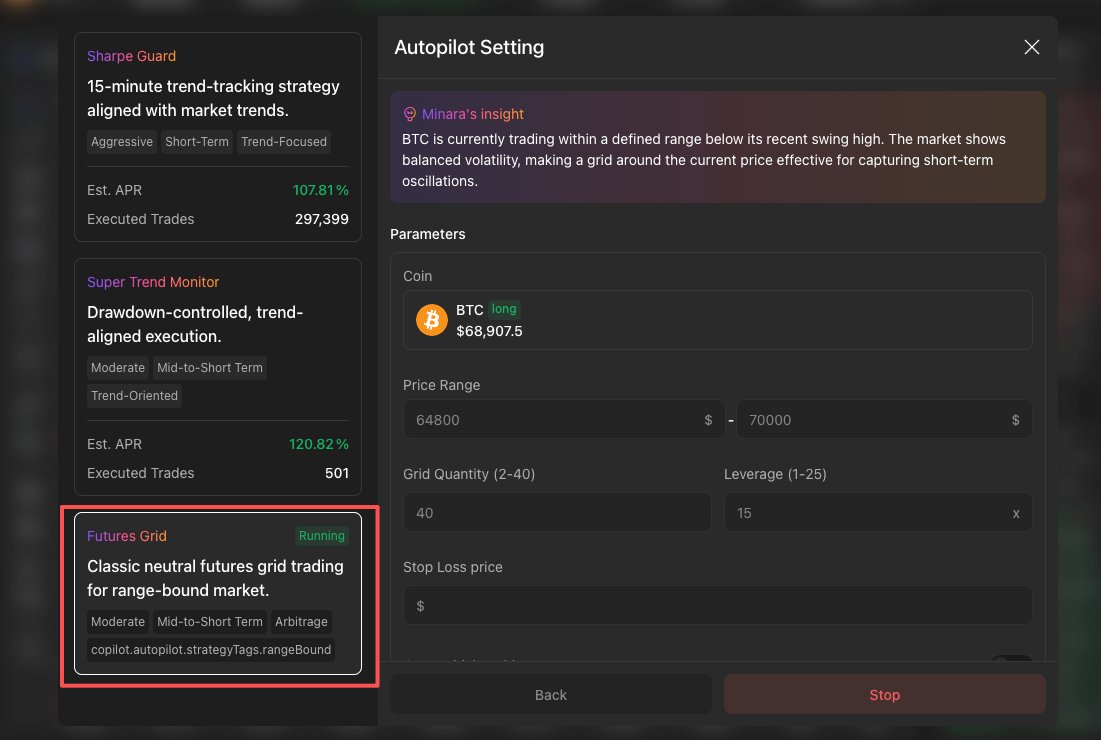Click the Stop Loss price input

(718, 605)
